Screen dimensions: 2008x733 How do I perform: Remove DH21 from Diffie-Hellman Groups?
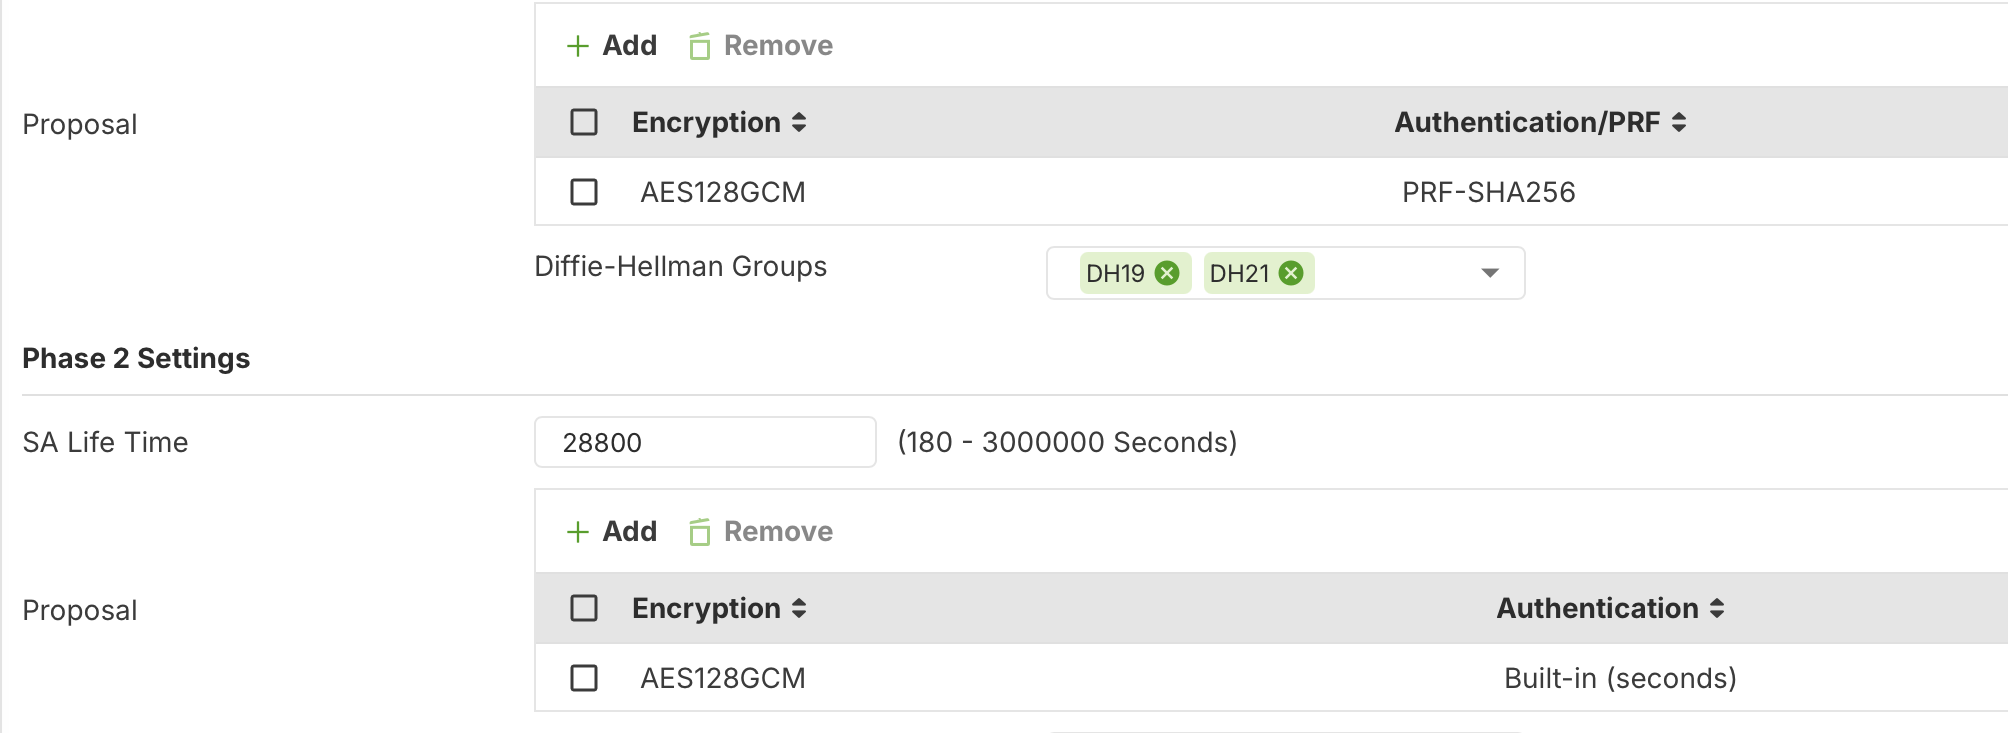point(1291,273)
